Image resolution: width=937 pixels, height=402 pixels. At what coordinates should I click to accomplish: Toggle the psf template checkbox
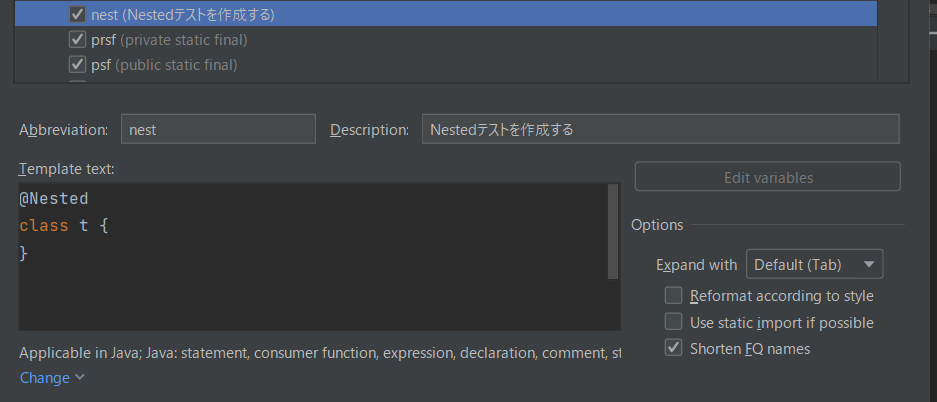tap(78, 64)
